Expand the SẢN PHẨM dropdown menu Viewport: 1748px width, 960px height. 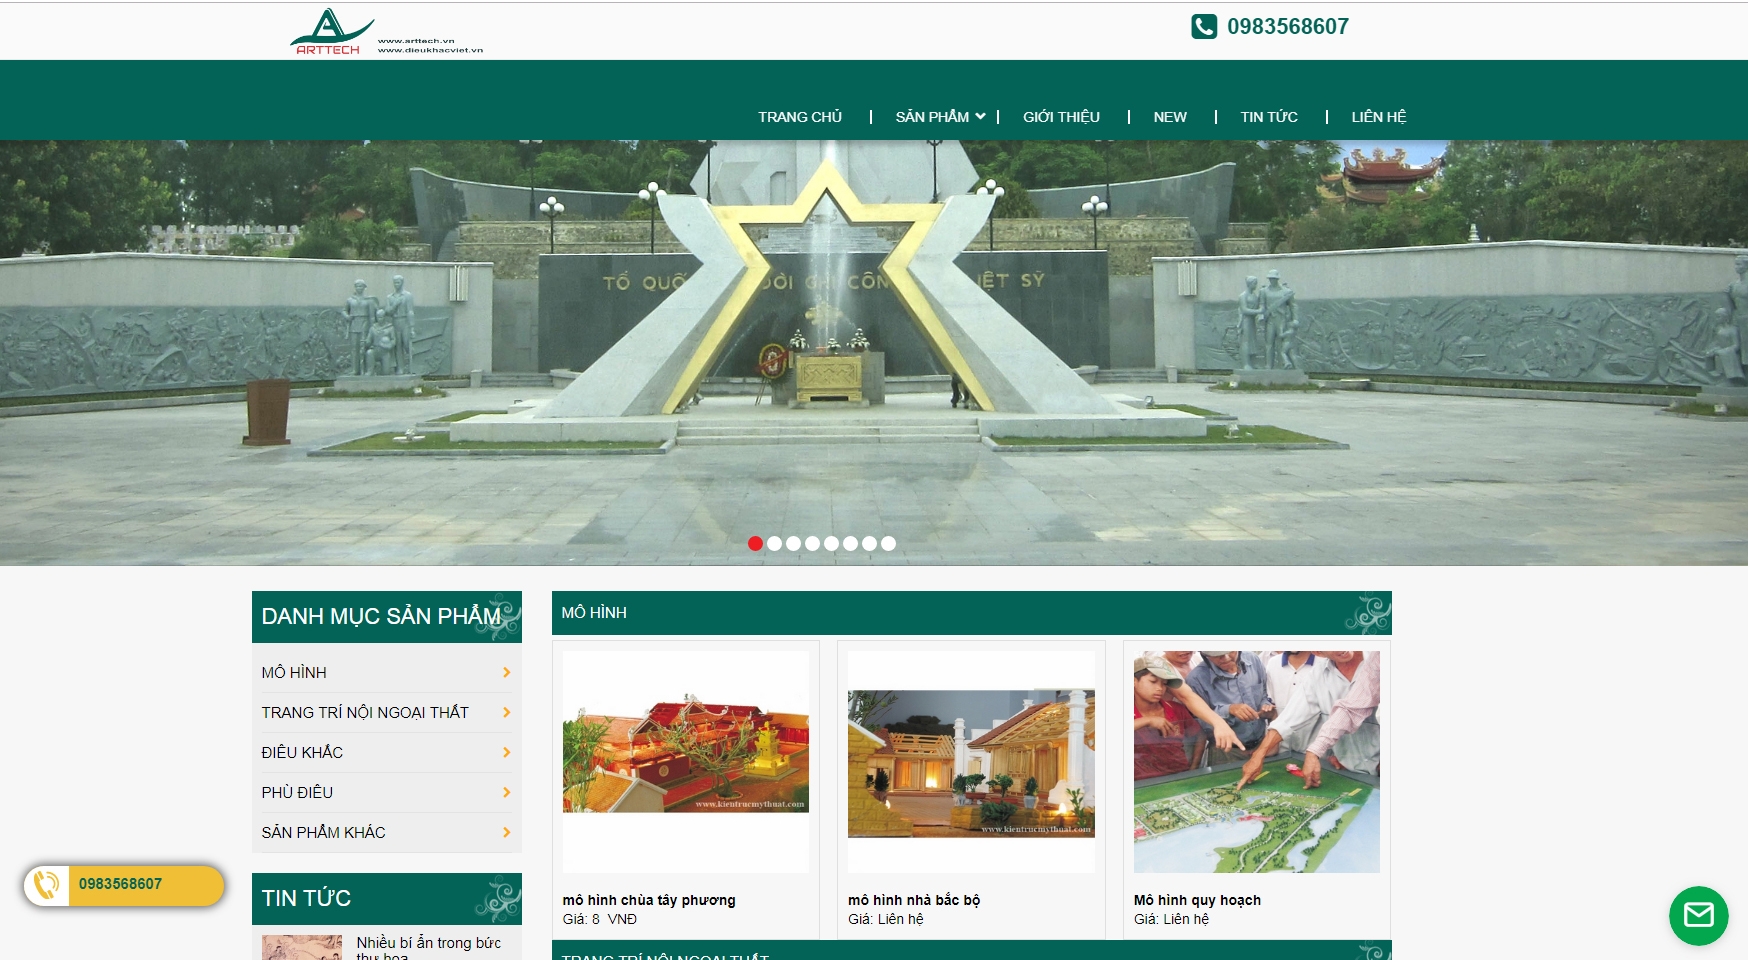pos(940,117)
